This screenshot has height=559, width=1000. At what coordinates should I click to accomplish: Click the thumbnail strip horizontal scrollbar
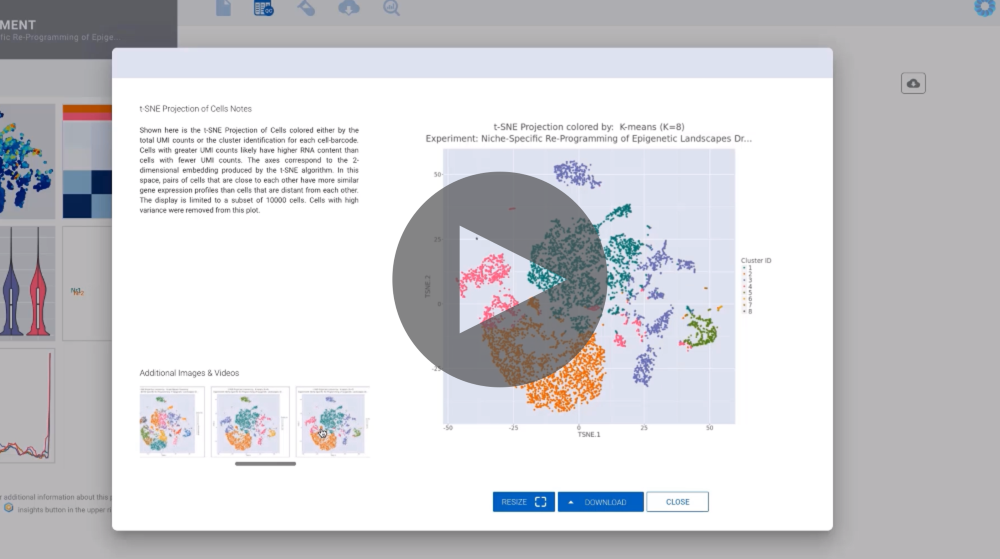point(265,464)
